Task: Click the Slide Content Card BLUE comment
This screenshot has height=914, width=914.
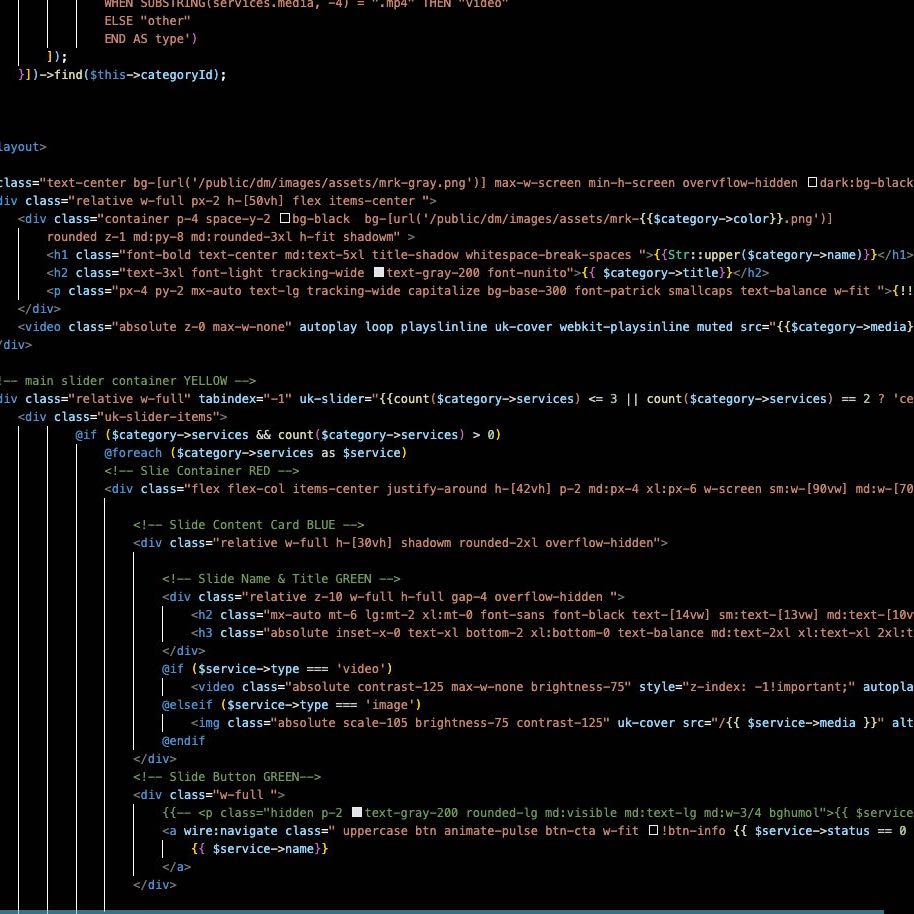Action: [248, 525]
